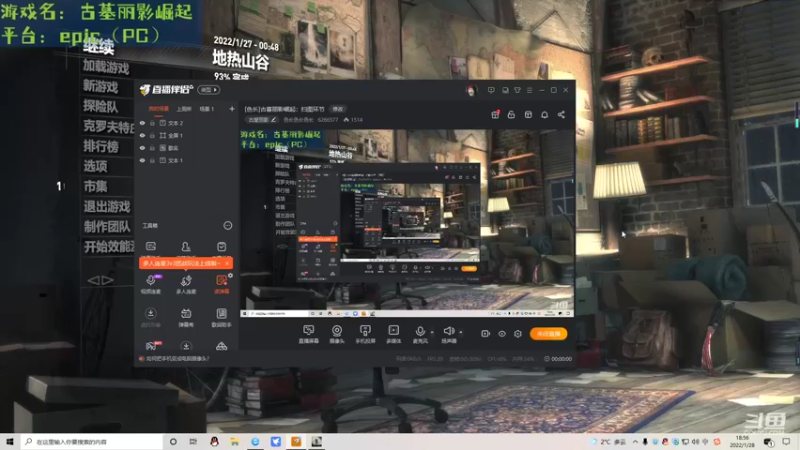Start recording with the camcorder icon
Screen dimensions: 800x450
[x=485, y=334]
